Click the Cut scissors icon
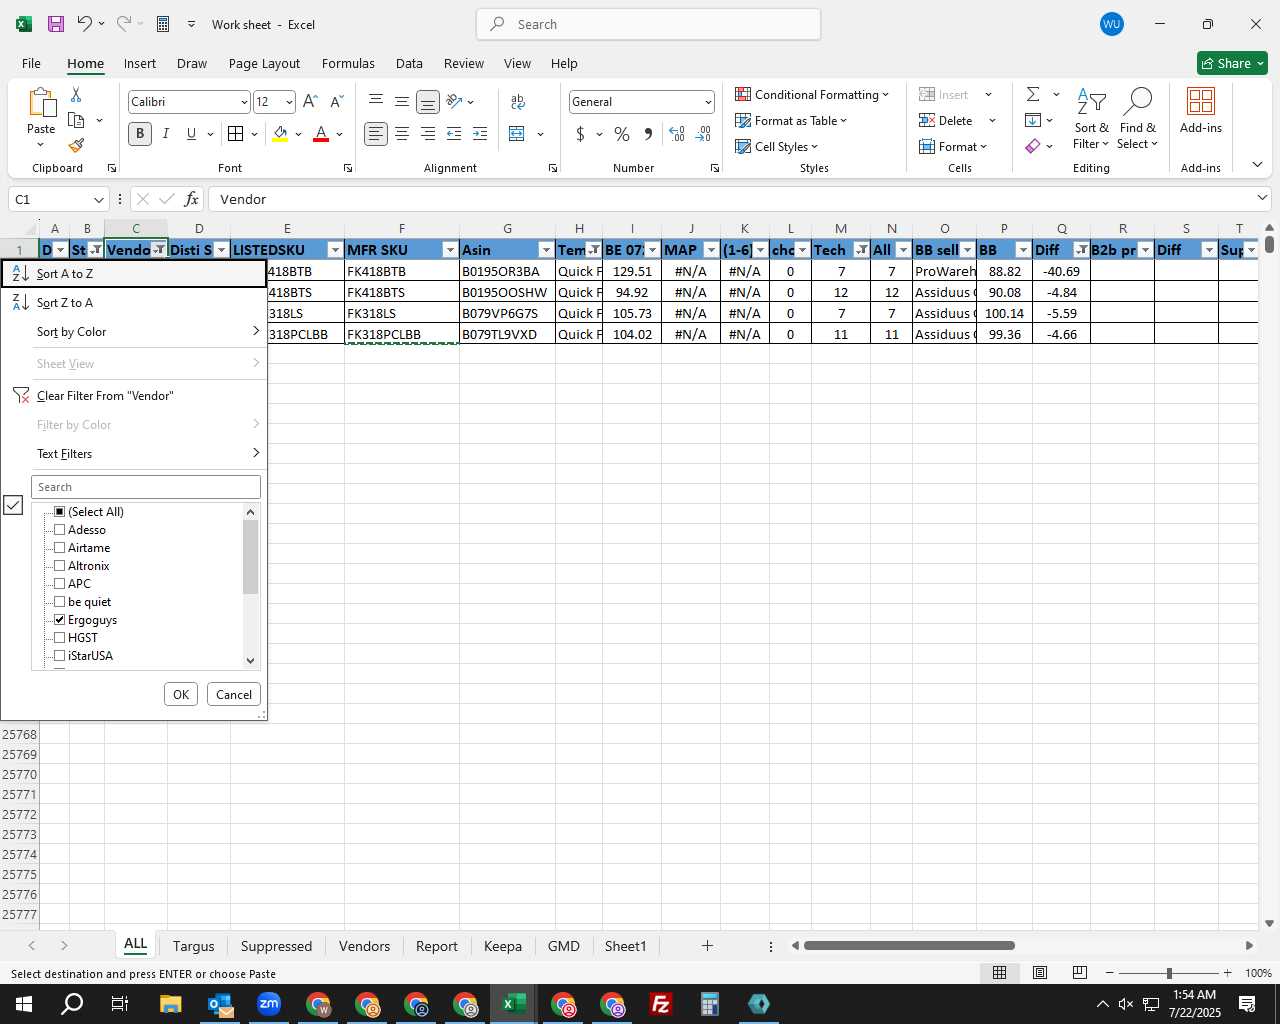The width and height of the screenshot is (1280, 1024). pyautogui.click(x=76, y=94)
